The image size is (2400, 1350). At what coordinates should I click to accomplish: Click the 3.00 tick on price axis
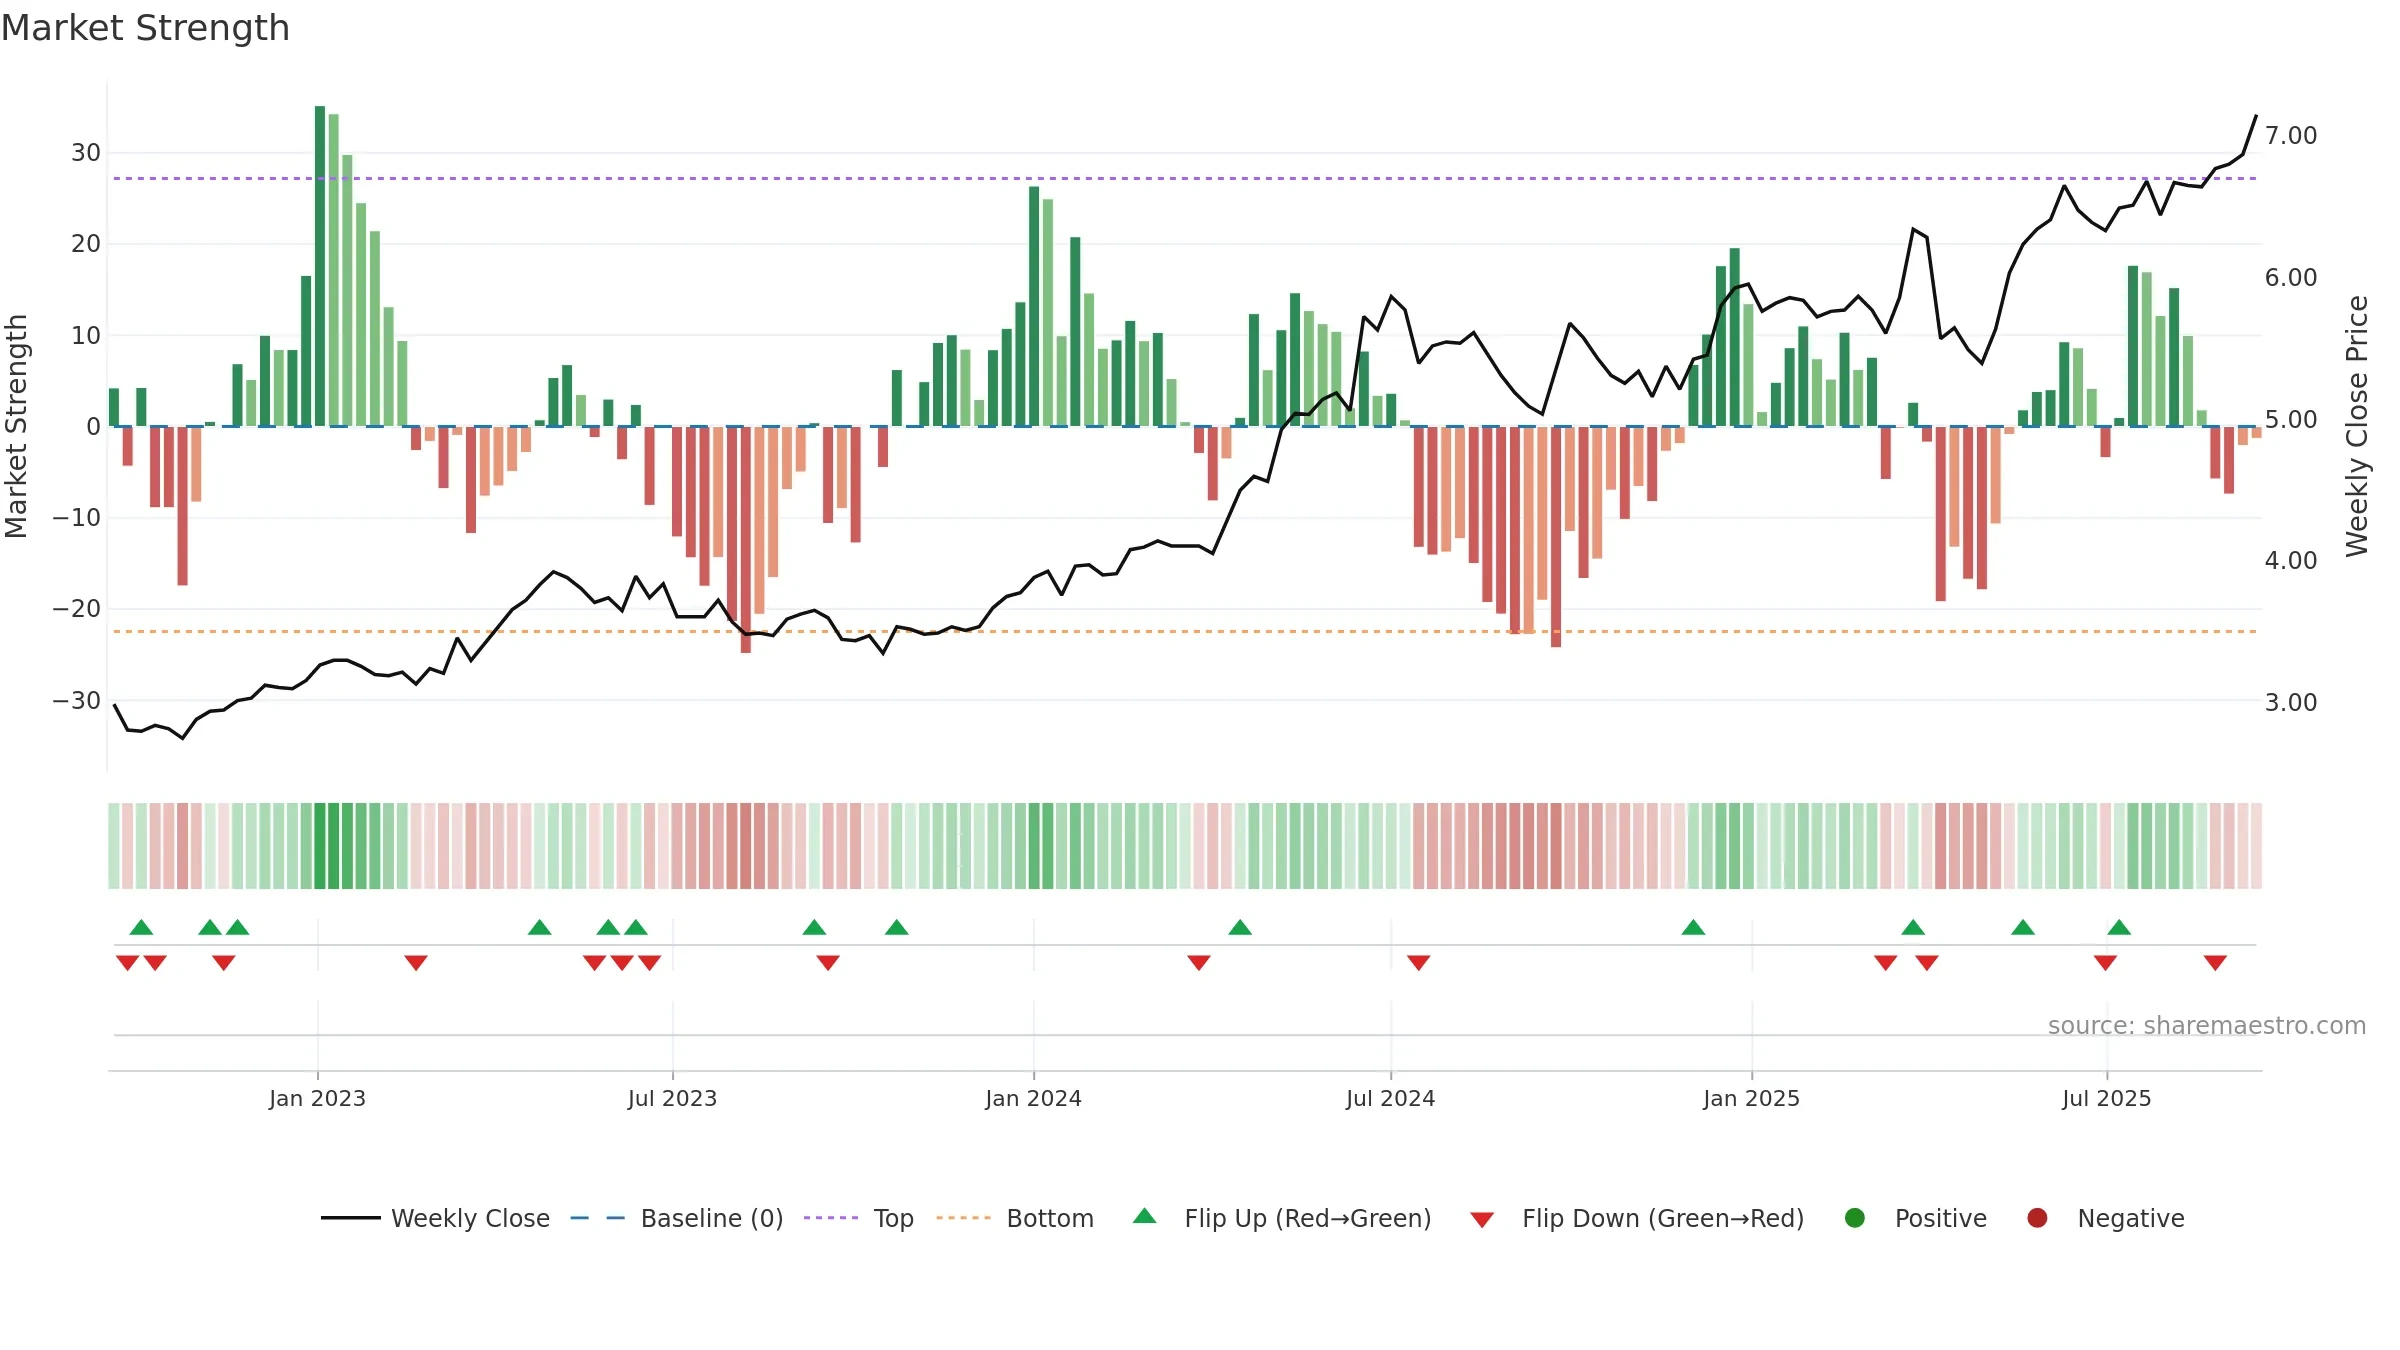point(2291,703)
